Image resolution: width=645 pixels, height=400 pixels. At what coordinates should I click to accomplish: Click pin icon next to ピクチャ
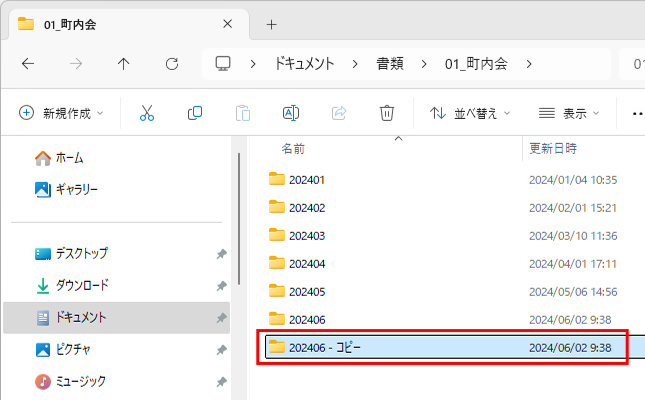(221, 350)
